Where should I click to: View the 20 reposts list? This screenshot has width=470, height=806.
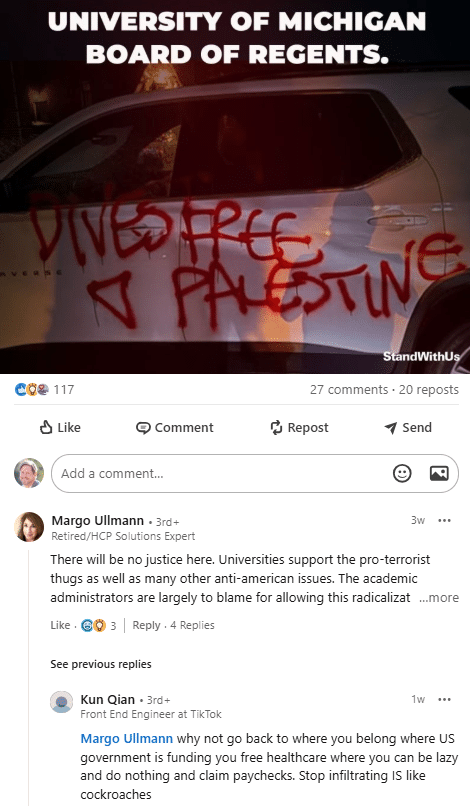pos(428,390)
